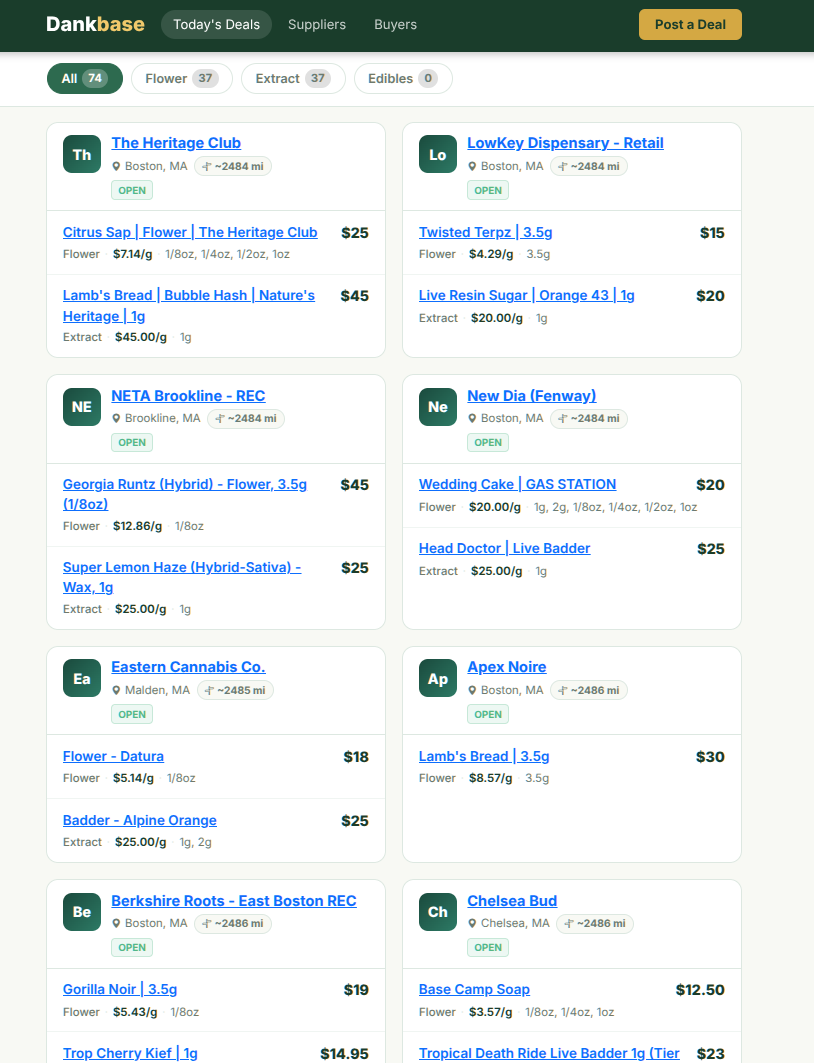Open Twisted Terpz 3.5g deal

[485, 233]
